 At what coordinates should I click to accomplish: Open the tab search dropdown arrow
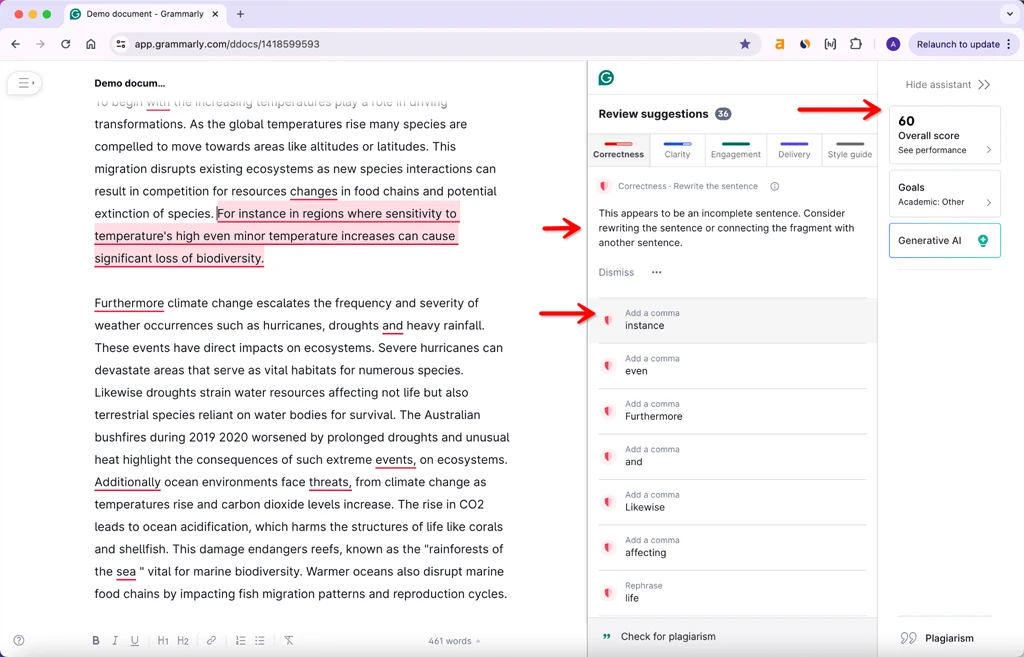coord(1010,14)
